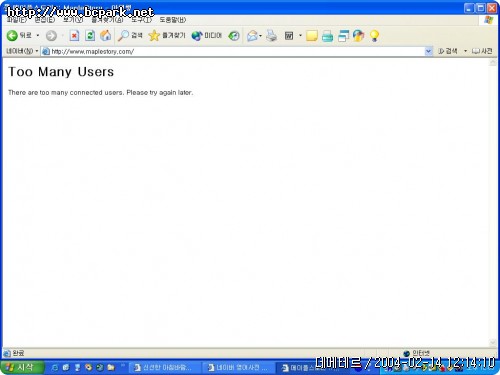Viewport: 500px width, 375px height.
Task: Open the 즐겨찾기(A) menu
Action: (x=107, y=20)
